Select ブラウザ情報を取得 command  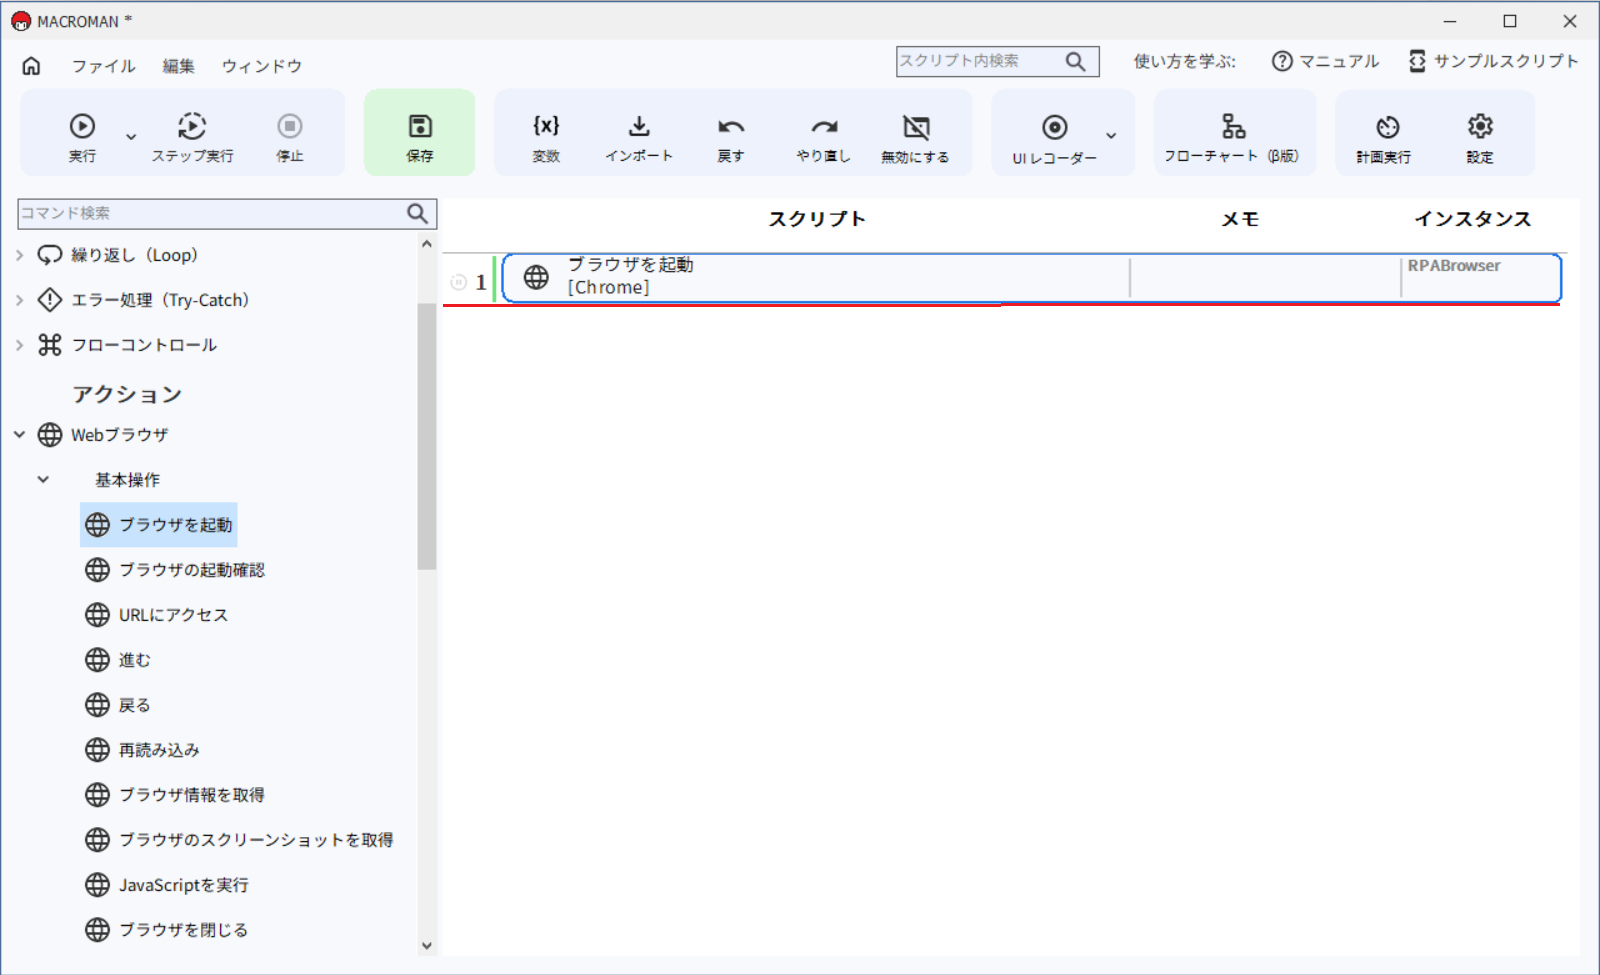pyautogui.click(x=175, y=795)
